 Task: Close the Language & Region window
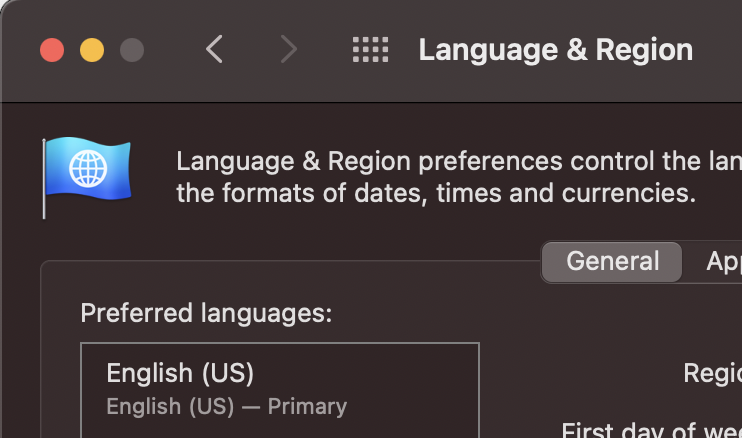pos(52,50)
